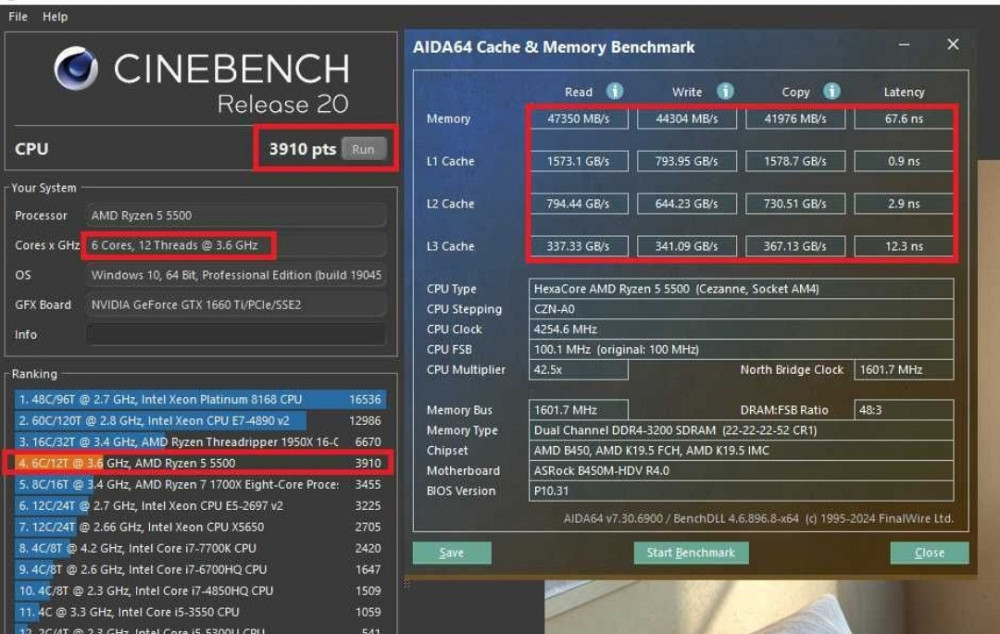Open the Help menu in Cinebench
1000x634 pixels.
pyautogui.click(x=54, y=16)
